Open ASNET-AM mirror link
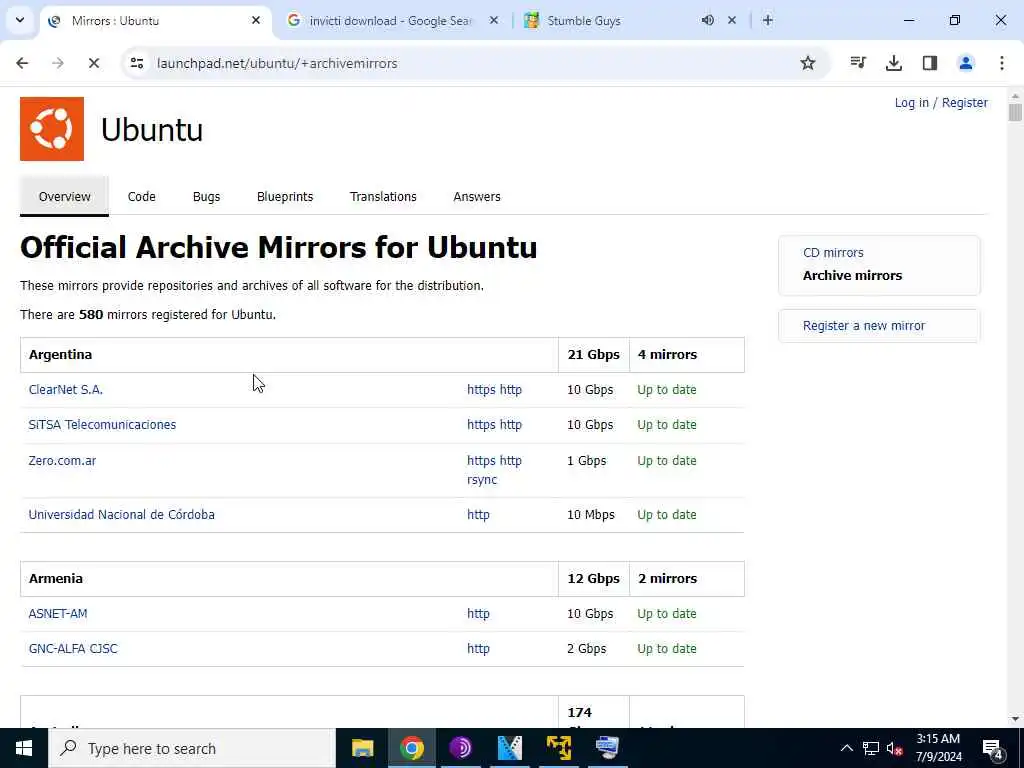Viewport: 1024px width, 768px height. pyautogui.click(x=58, y=614)
